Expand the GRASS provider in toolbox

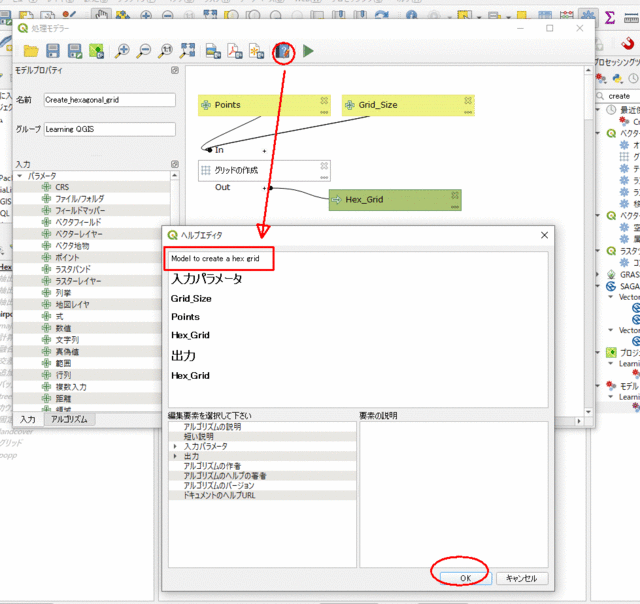point(598,274)
